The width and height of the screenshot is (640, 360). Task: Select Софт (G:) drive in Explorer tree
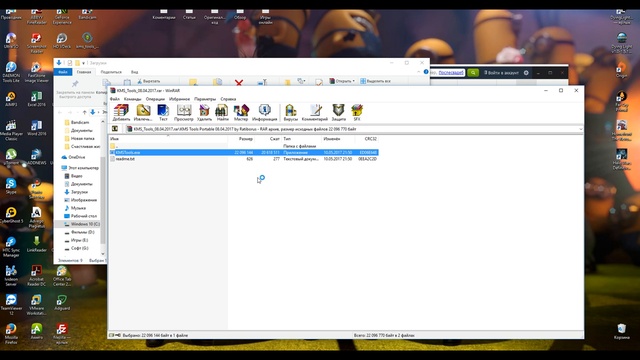(x=76, y=248)
